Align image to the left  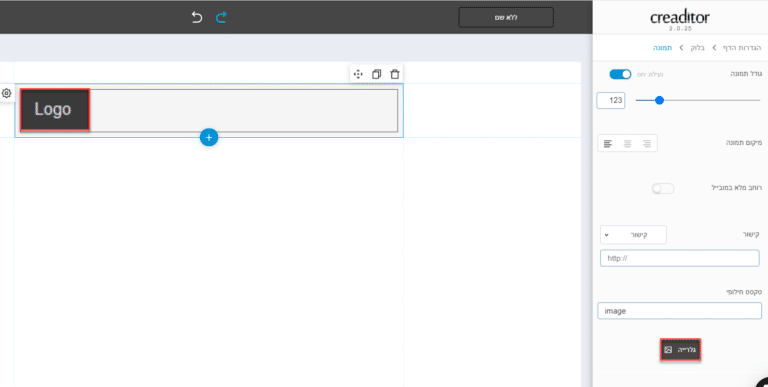coord(608,144)
